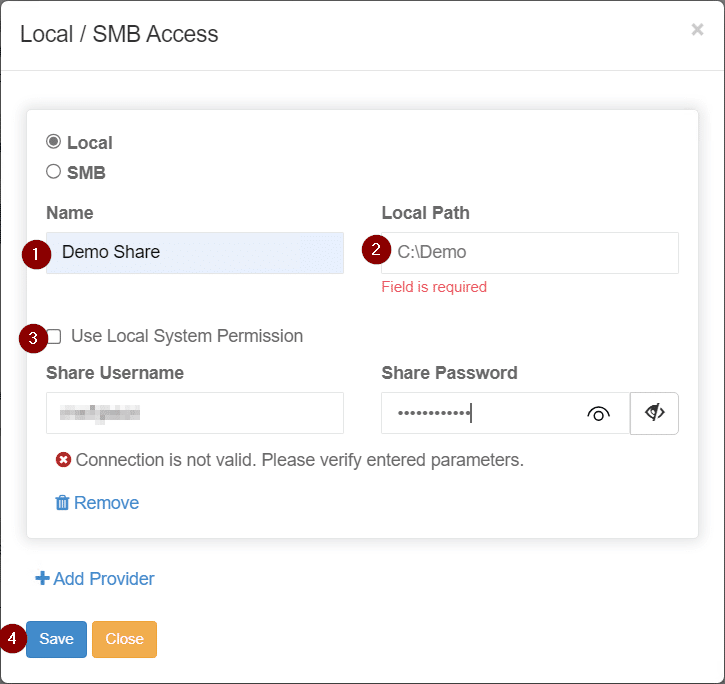The height and width of the screenshot is (684, 725).
Task: Click the red number 4 marker by Save
Action: pyautogui.click(x=13, y=638)
